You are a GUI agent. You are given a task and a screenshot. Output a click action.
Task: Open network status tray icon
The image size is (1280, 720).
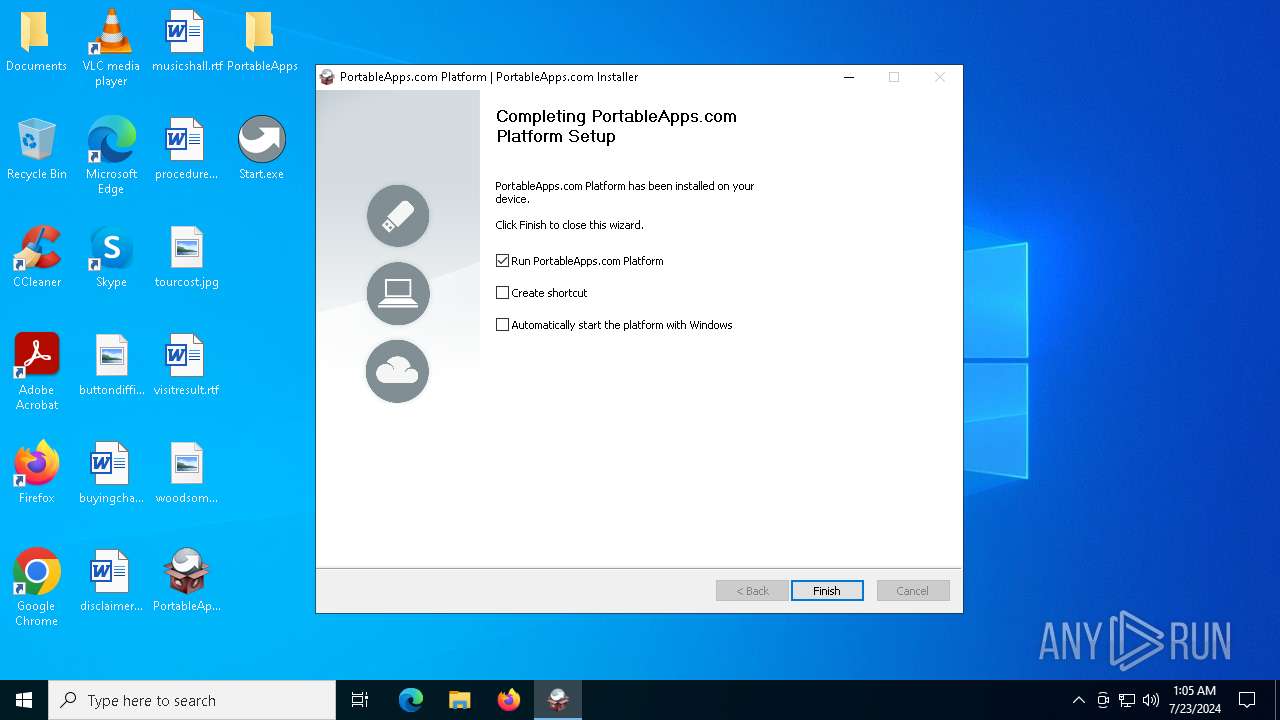point(1127,700)
